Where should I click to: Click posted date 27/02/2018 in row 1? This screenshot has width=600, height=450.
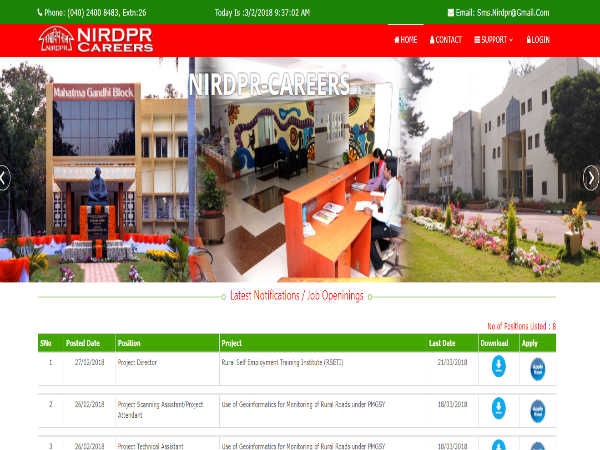(x=89, y=362)
